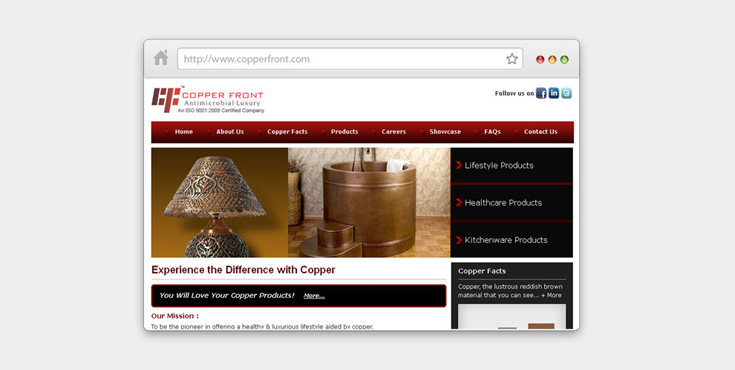Click the green browser window button
The image size is (735, 370).
(564, 60)
